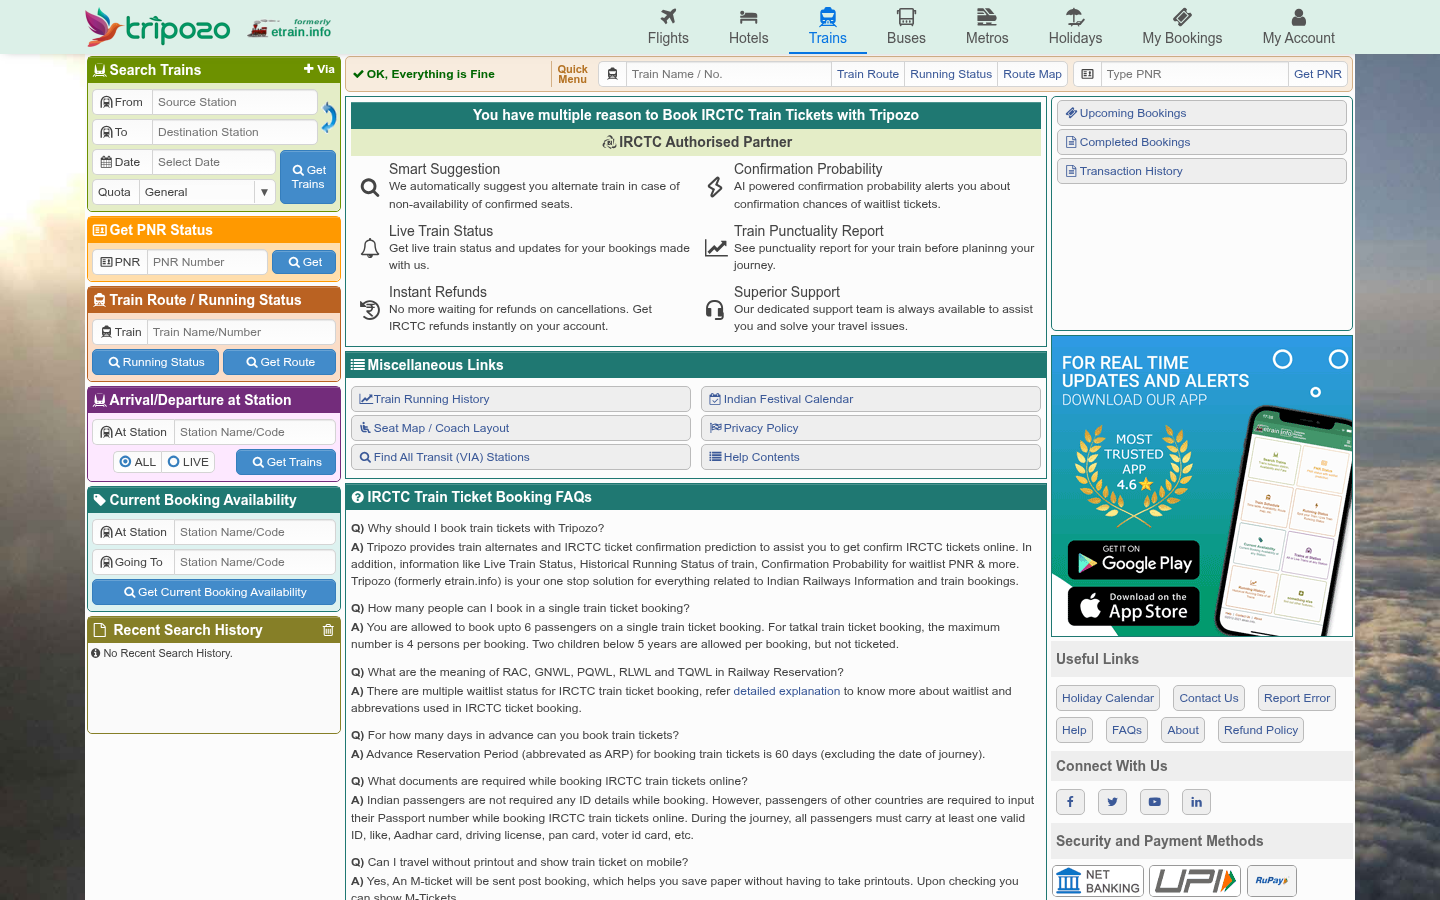Open the Flights tab
This screenshot has width=1440, height=900.
click(x=668, y=27)
